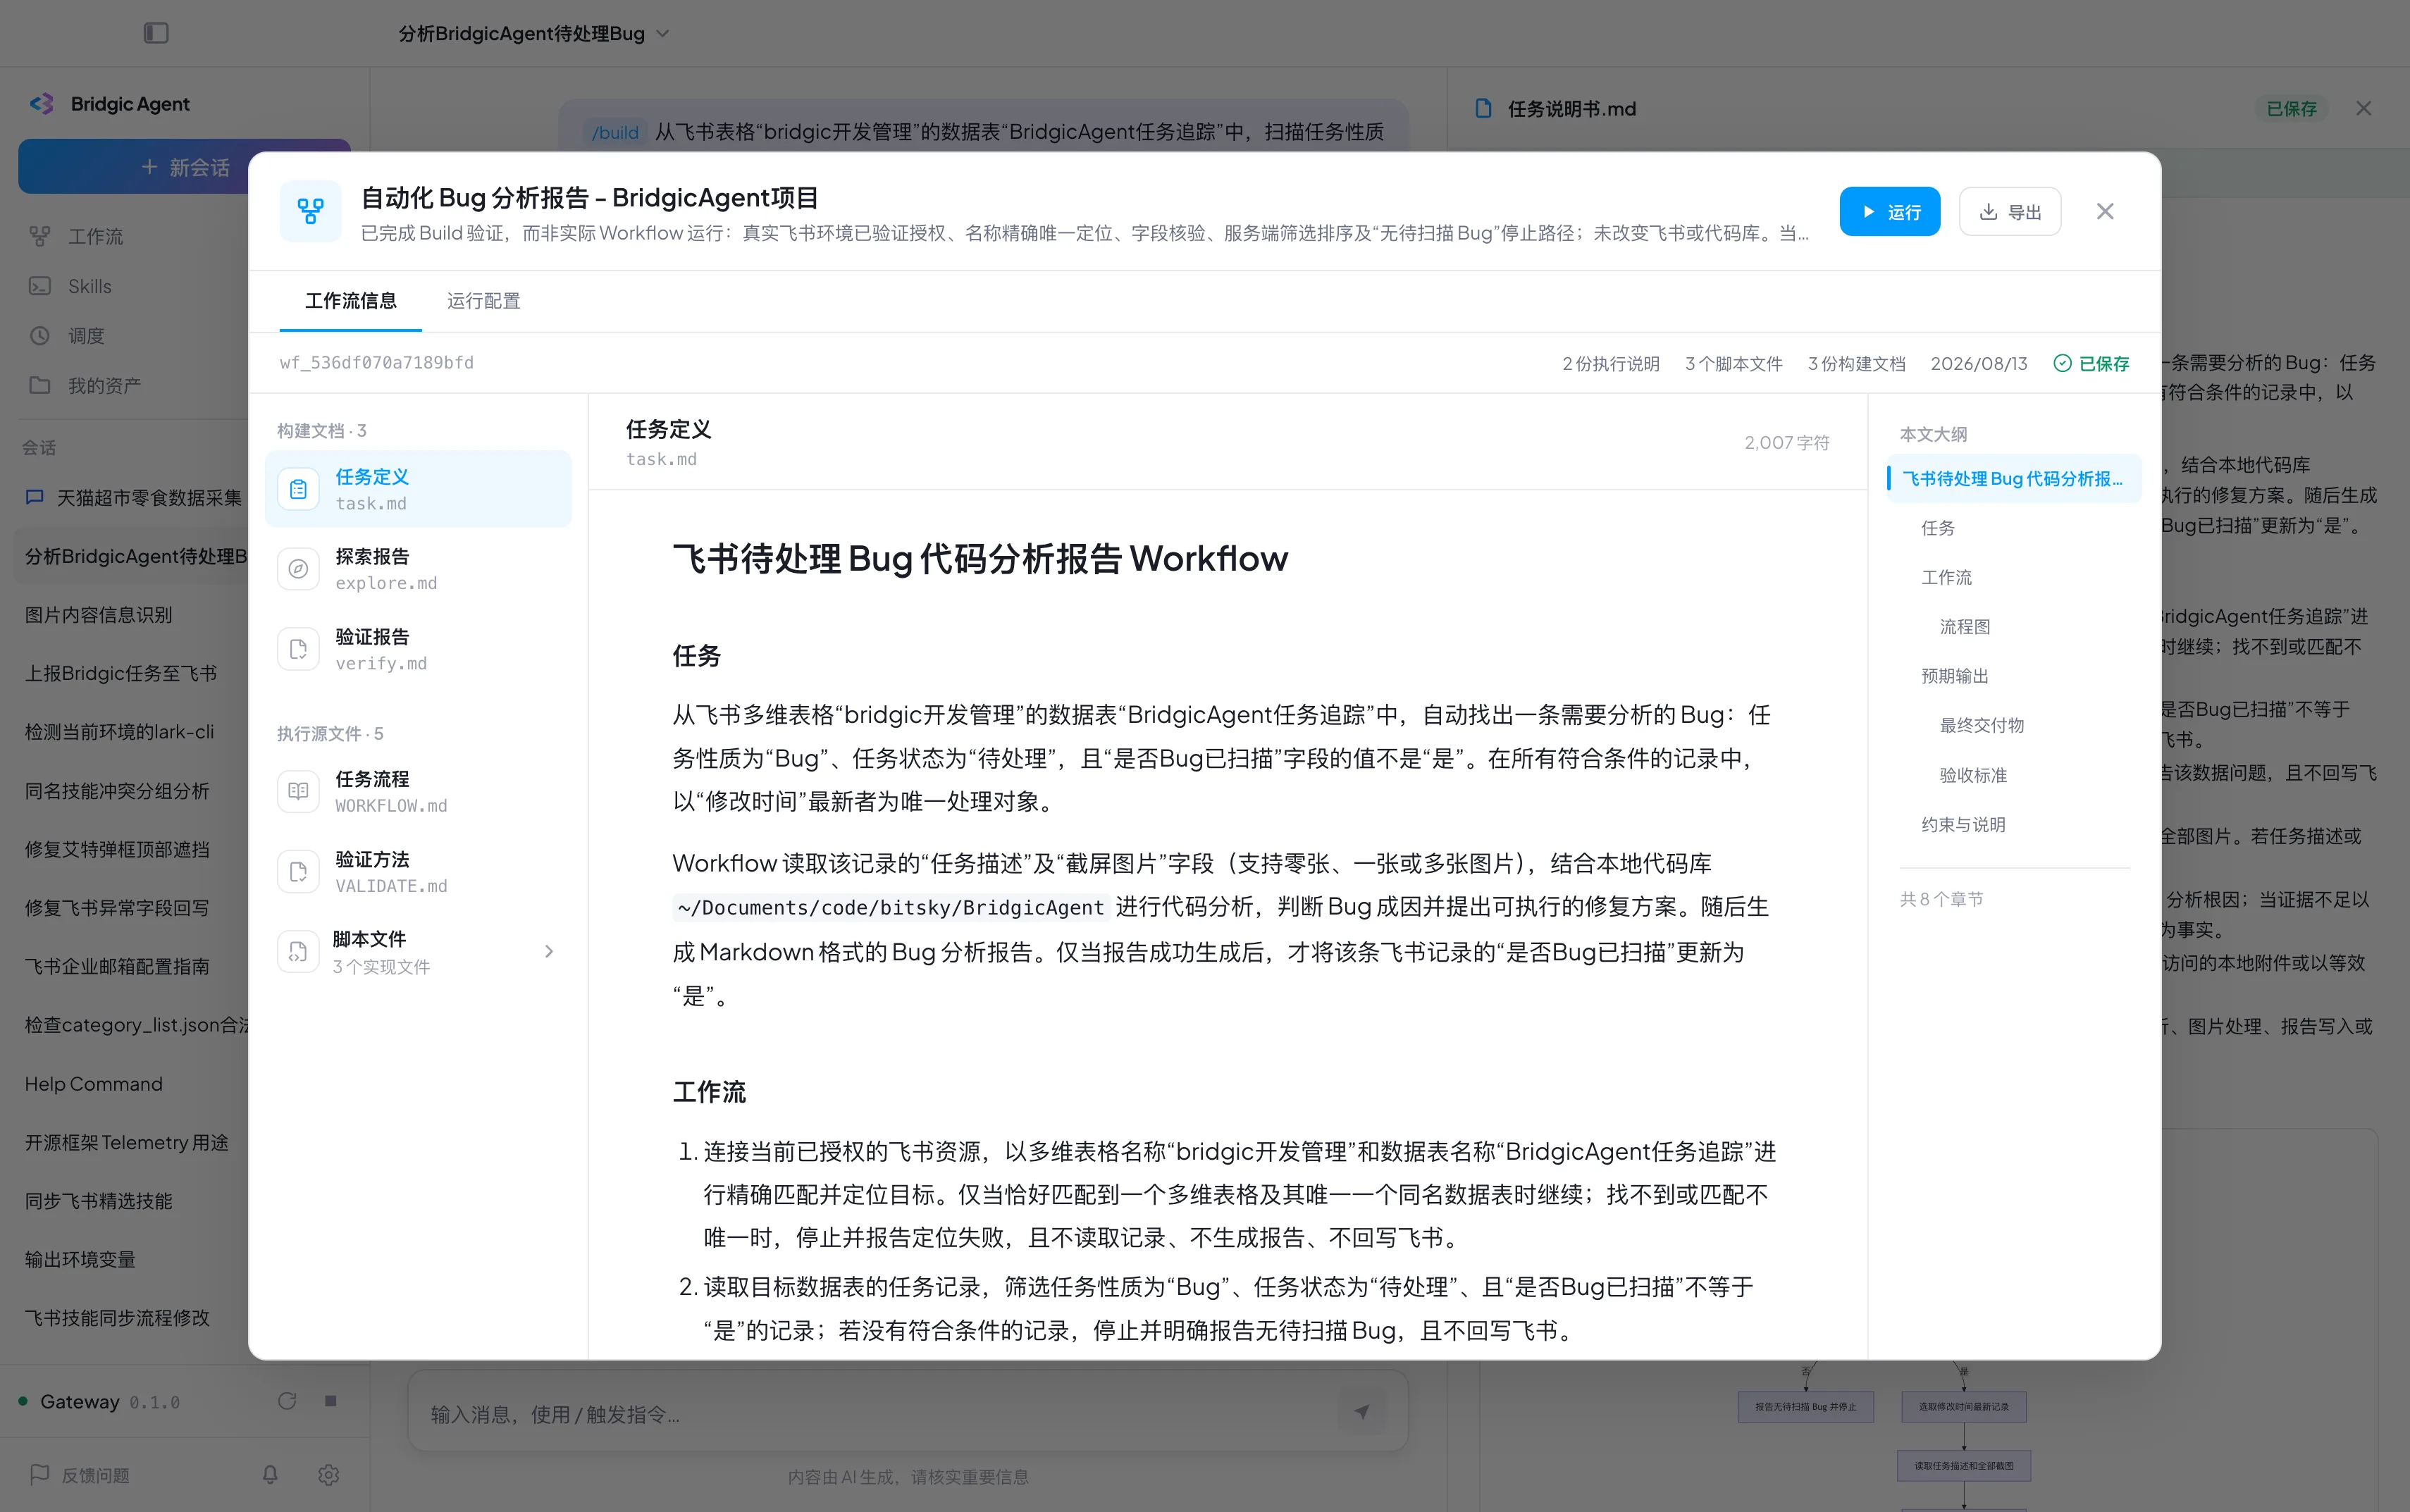The image size is (2410, 1512).
Task: Click the send message arrow icon
Action: [x=1362, y=1412]
